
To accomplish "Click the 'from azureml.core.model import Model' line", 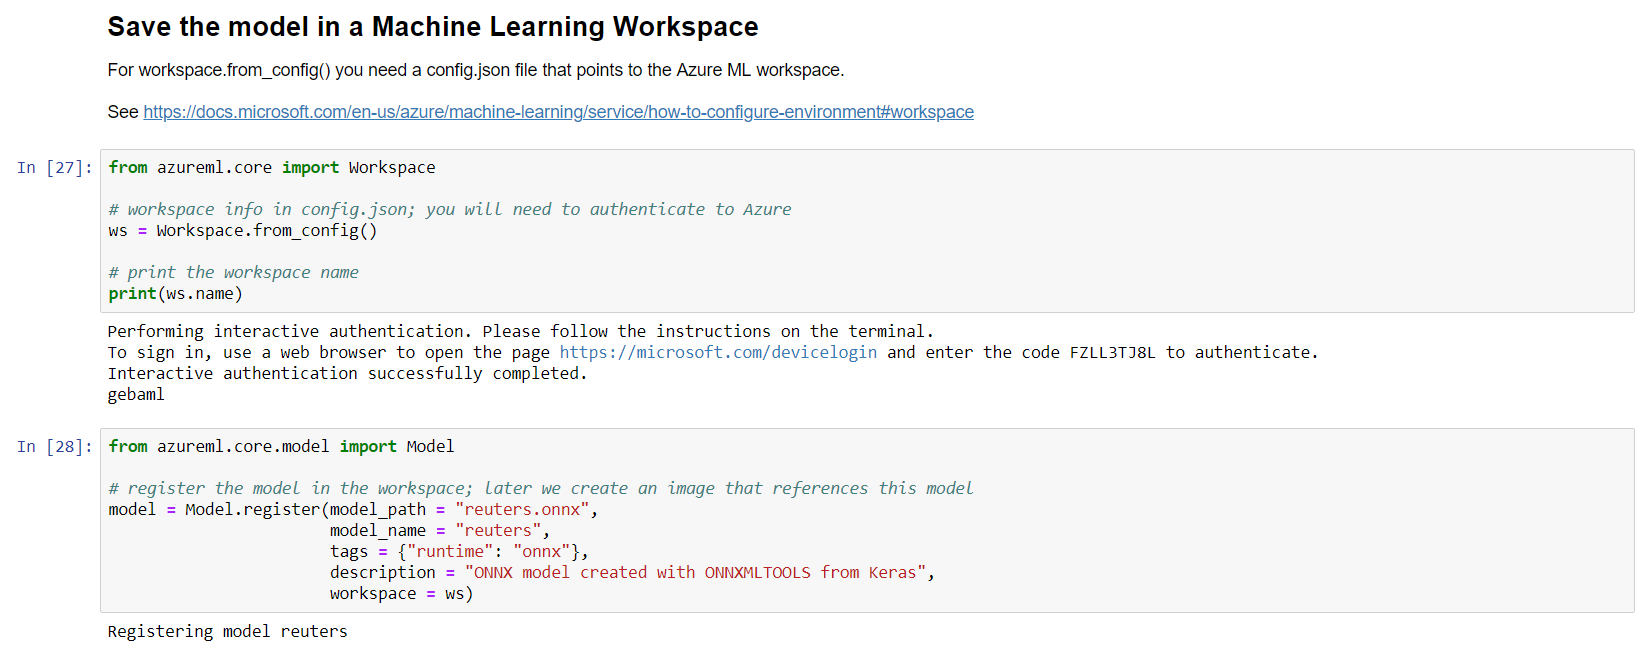I will (281, 447).
